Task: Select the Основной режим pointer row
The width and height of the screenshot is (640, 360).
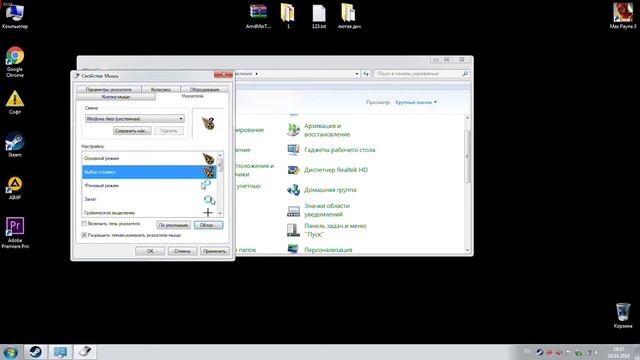Action: point(149,158)
